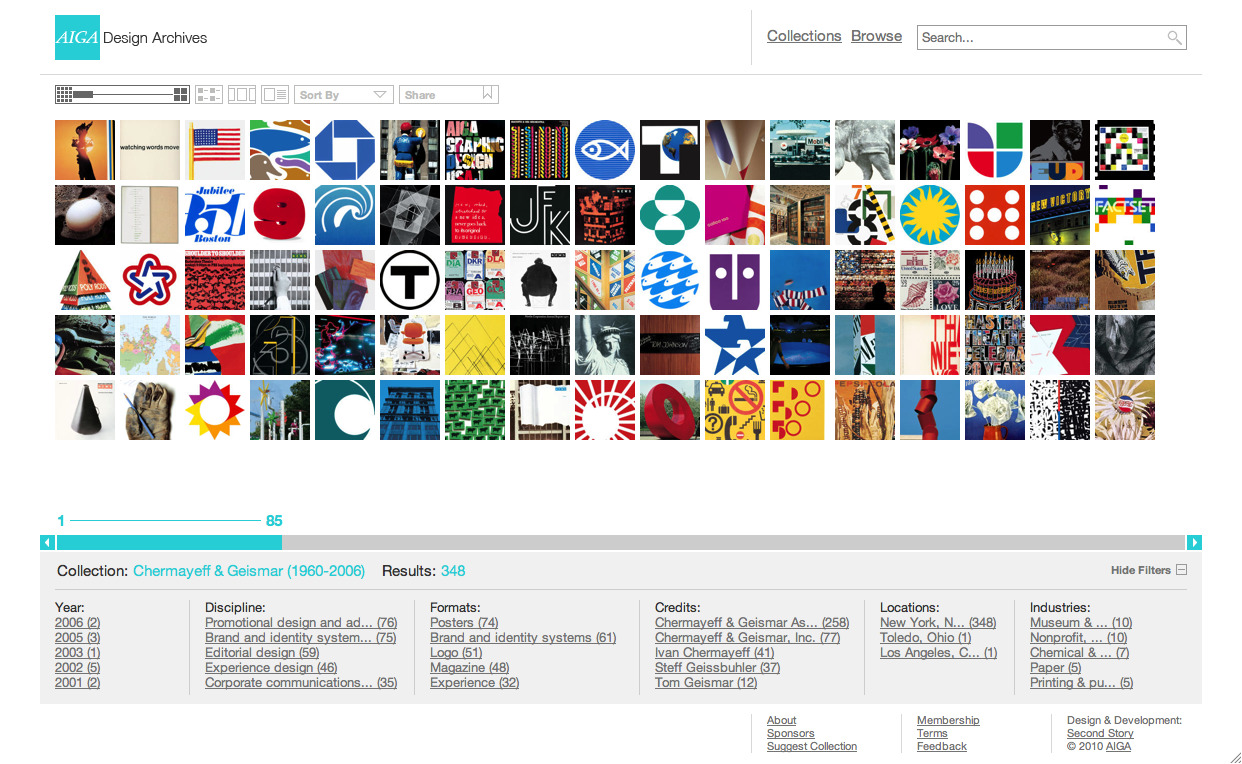
Task: Switch to the column strip view icon
Action: pos(241,94)
